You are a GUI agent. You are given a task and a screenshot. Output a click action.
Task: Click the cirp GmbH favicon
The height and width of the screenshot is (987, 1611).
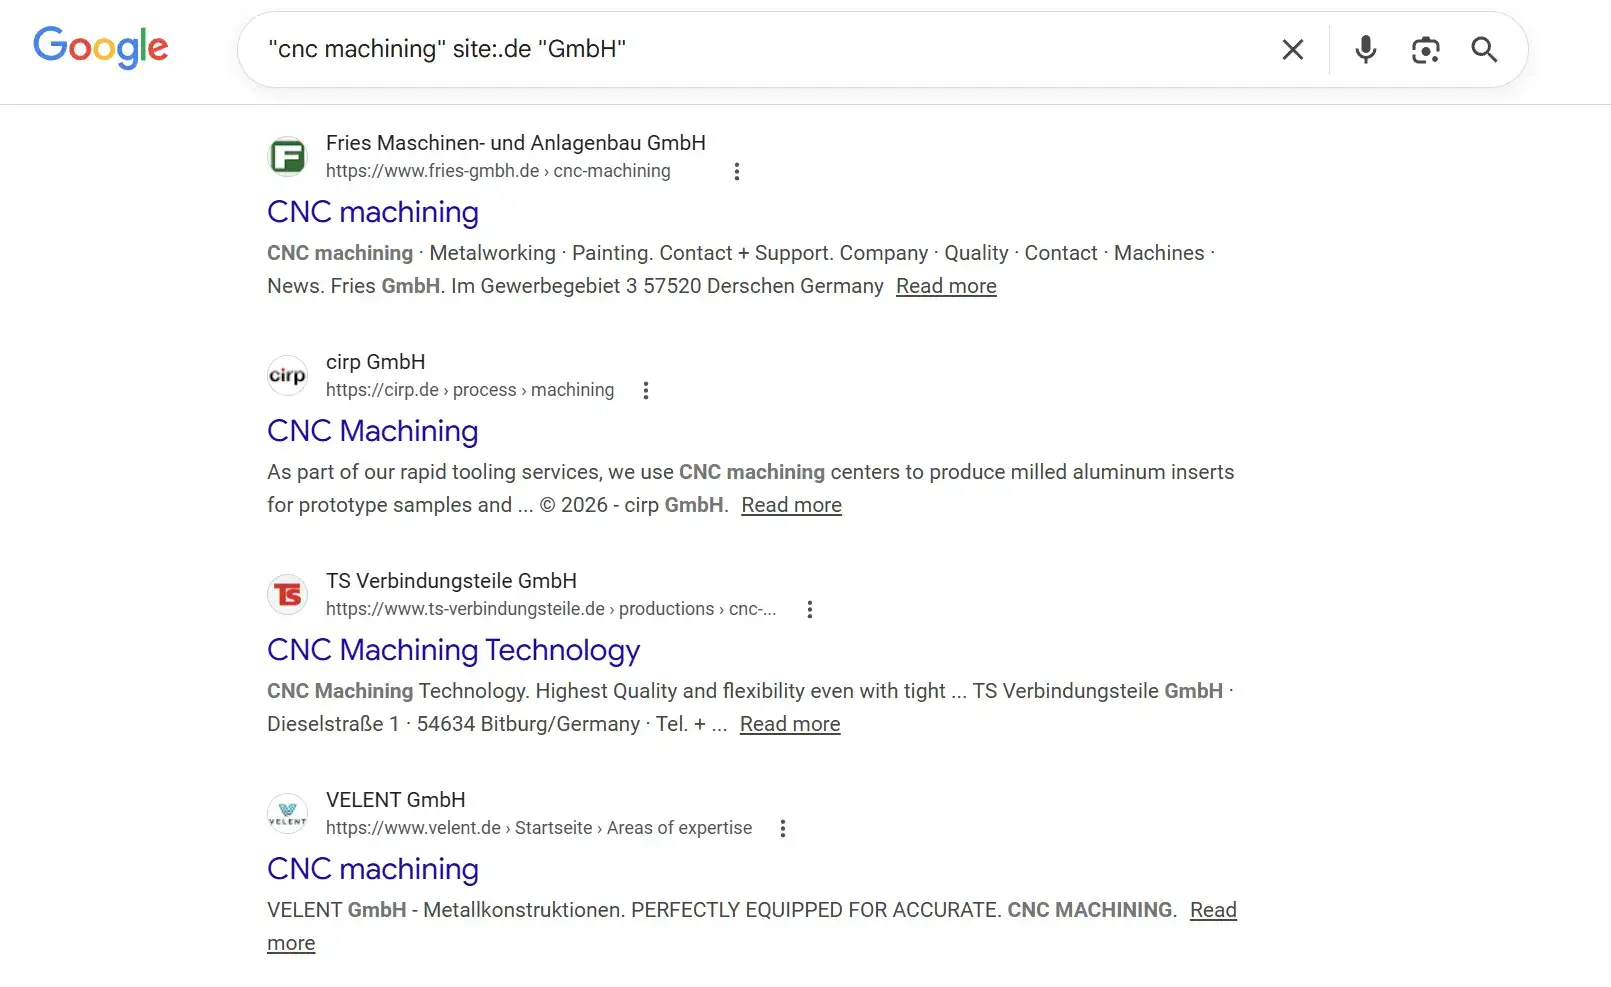click(x=287, y=375)
